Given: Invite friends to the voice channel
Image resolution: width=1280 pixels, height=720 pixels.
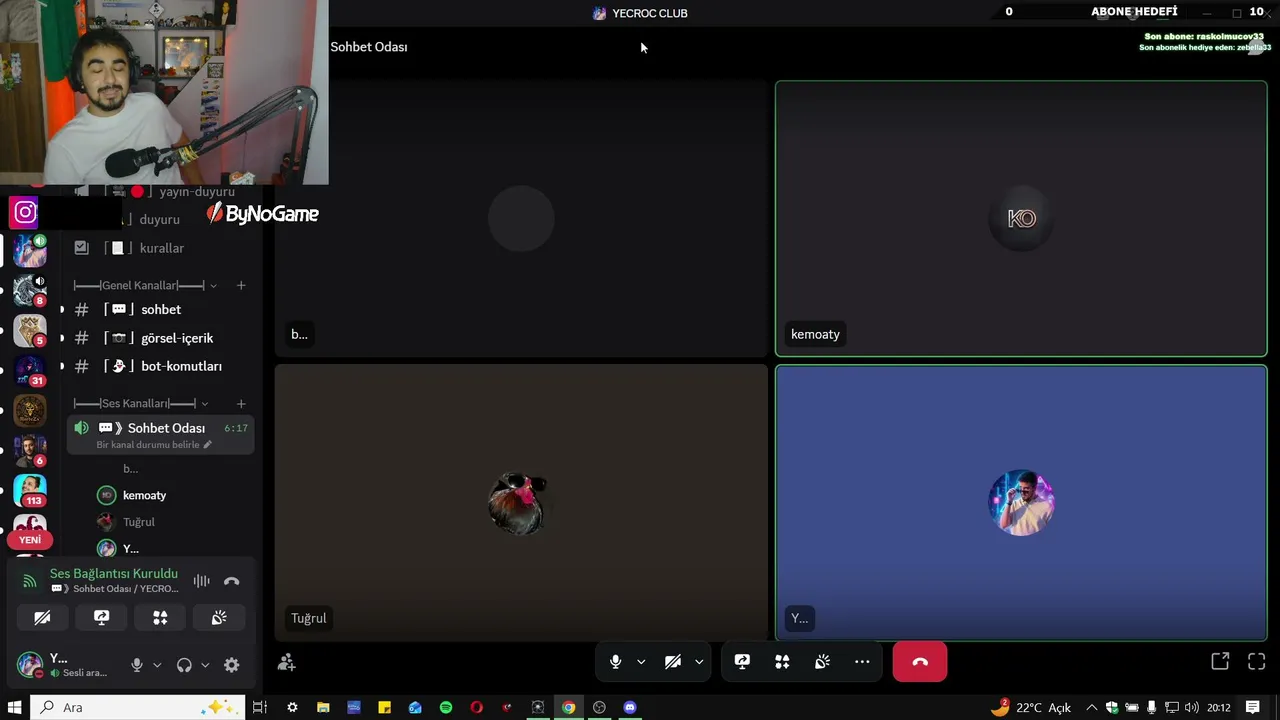Looking at the screenshot, I should pyautogui.click(x=287, y=662).
